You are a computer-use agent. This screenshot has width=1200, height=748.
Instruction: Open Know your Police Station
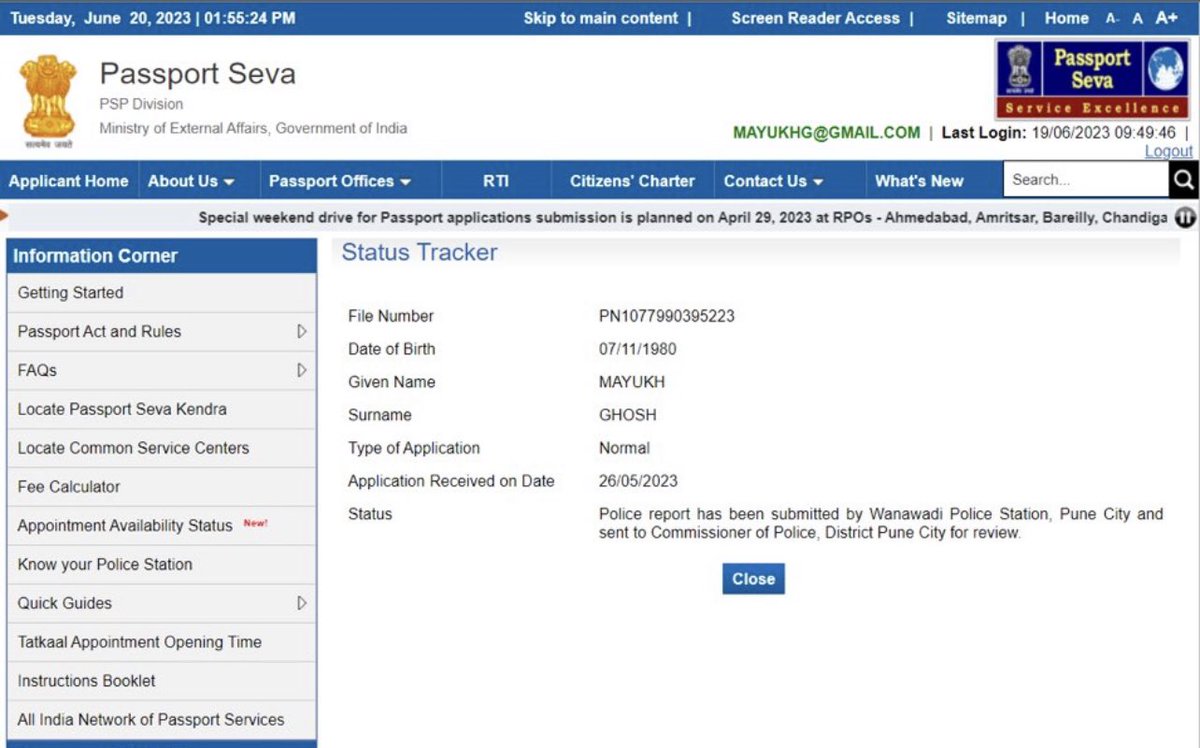point(161,564)
